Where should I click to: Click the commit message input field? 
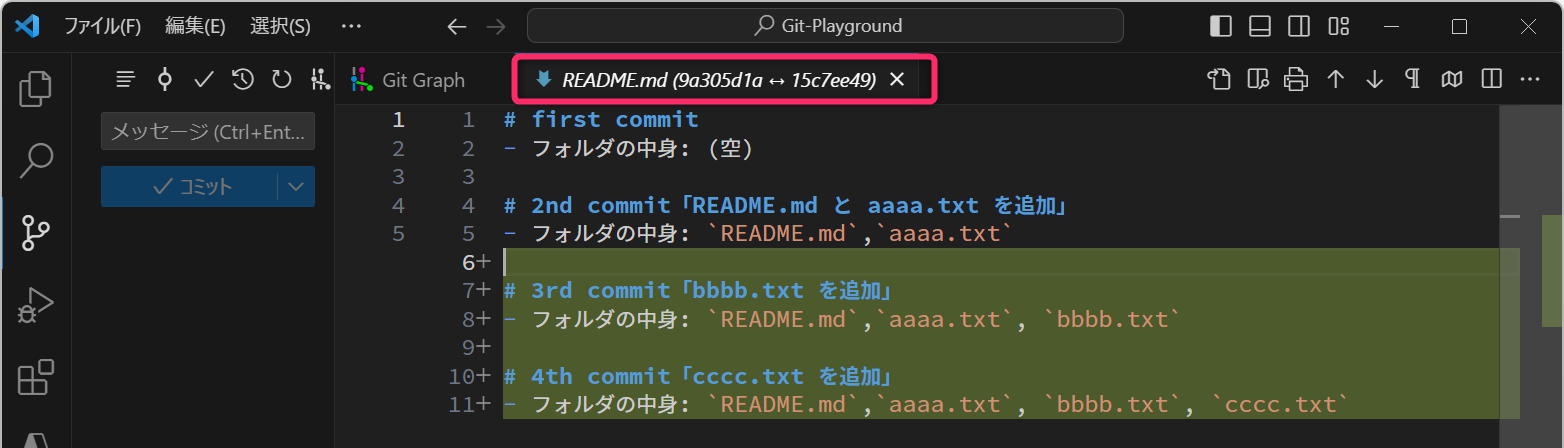point(208,132)
